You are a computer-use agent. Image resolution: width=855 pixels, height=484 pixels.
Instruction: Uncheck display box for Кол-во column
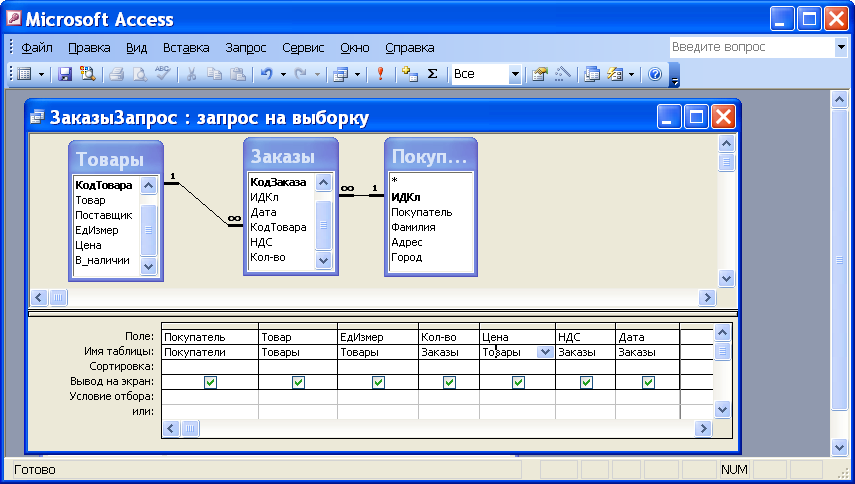coord(449,382)
